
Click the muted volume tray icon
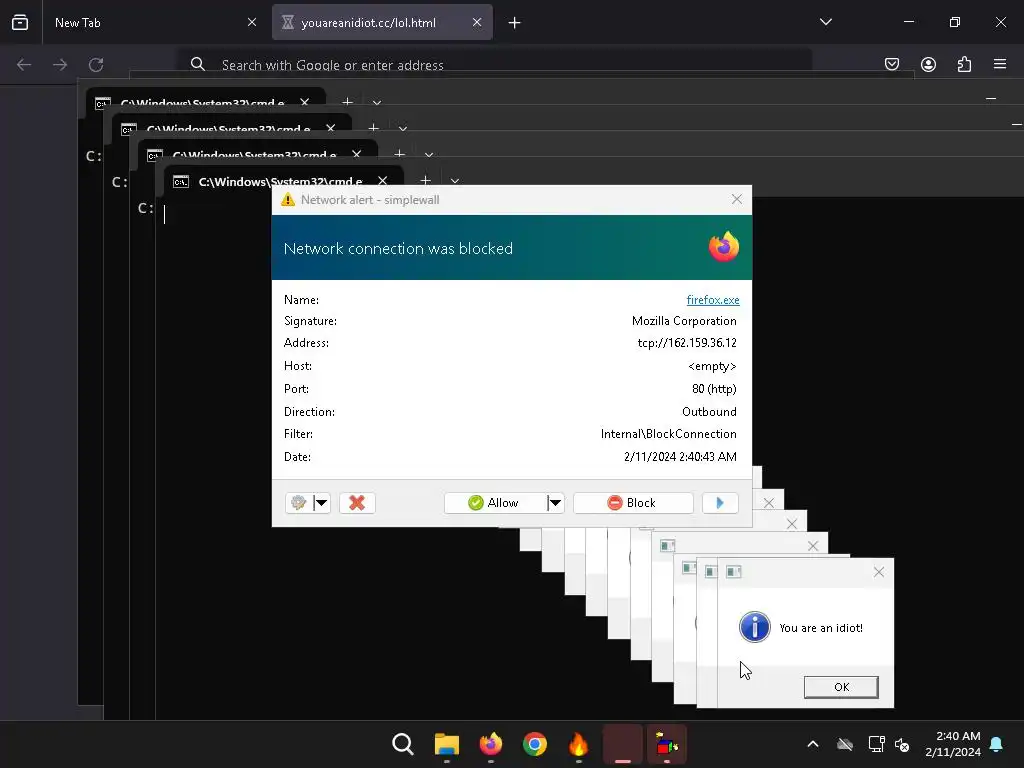point(902,744)
